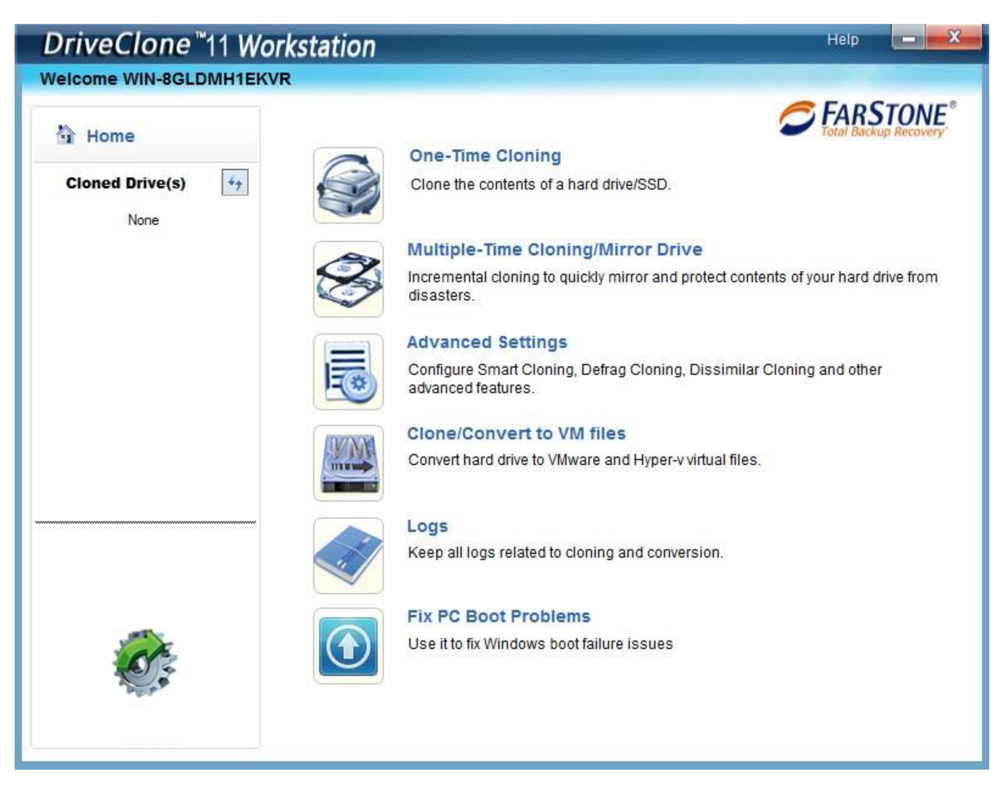
Task: Click 'Convert hard drive to VMware and Hyper-v' text
Action: (584, 460)
